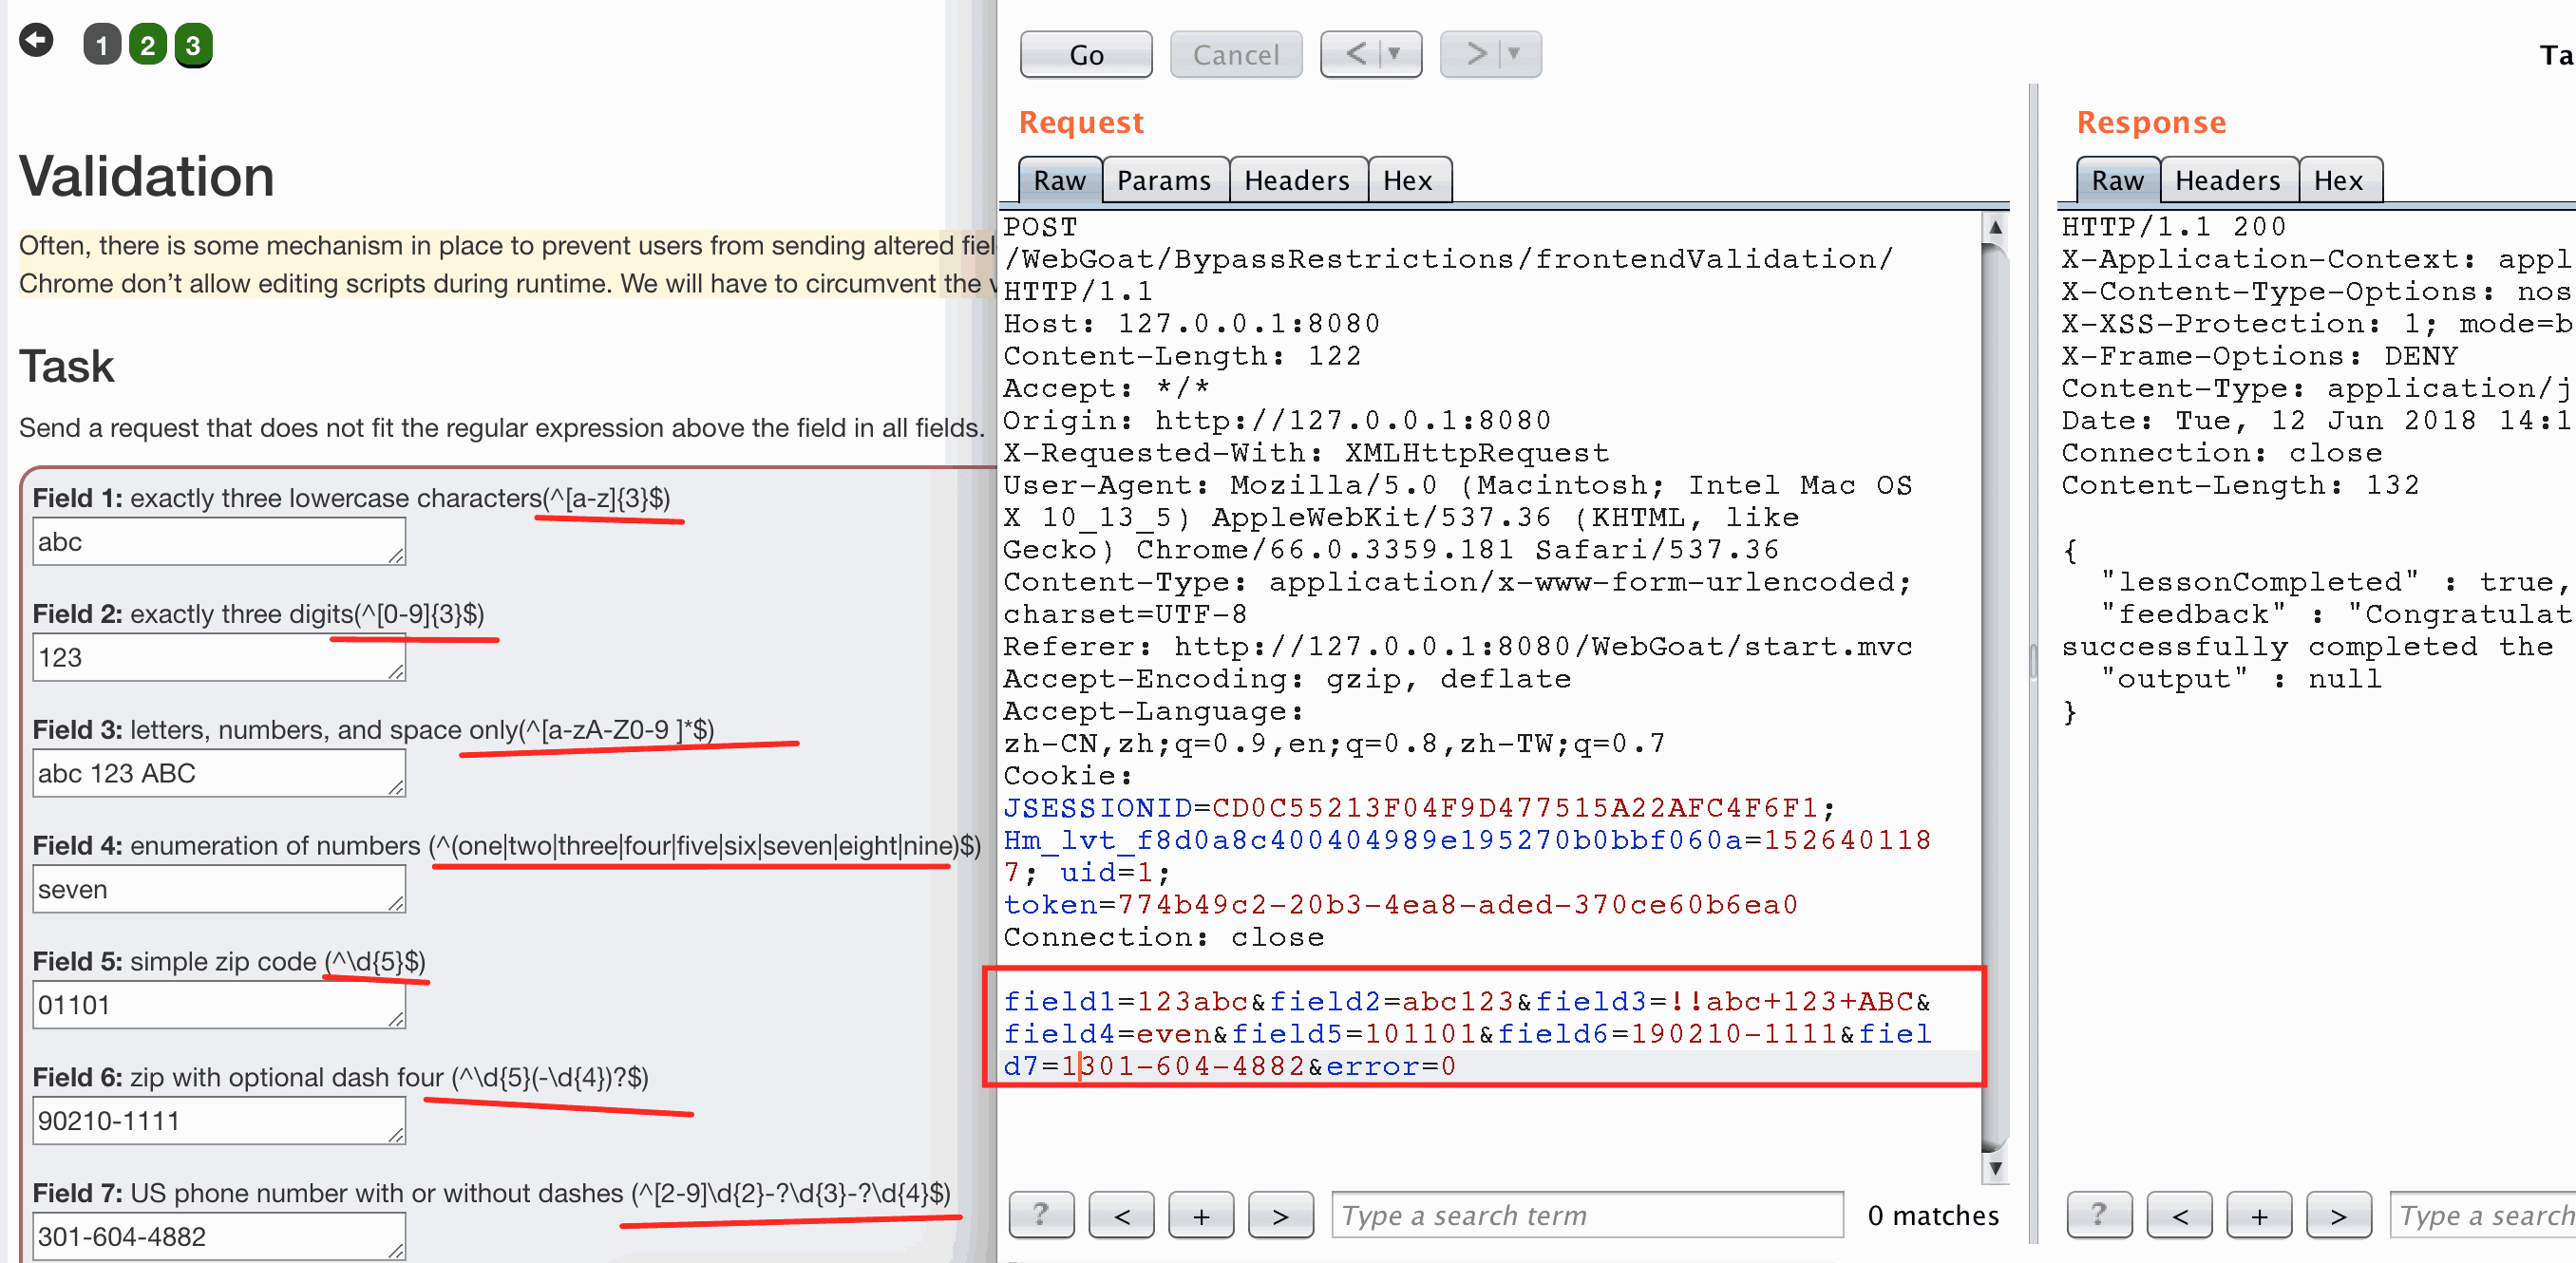Click Field 1 textarea resize grip

[x=396, y=555]
